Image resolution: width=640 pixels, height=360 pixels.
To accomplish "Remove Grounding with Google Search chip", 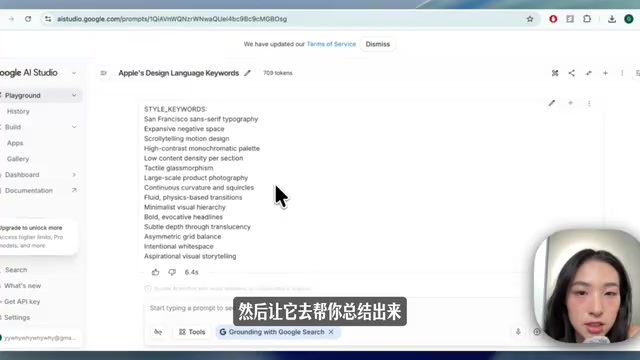I will tap(331, 332).
